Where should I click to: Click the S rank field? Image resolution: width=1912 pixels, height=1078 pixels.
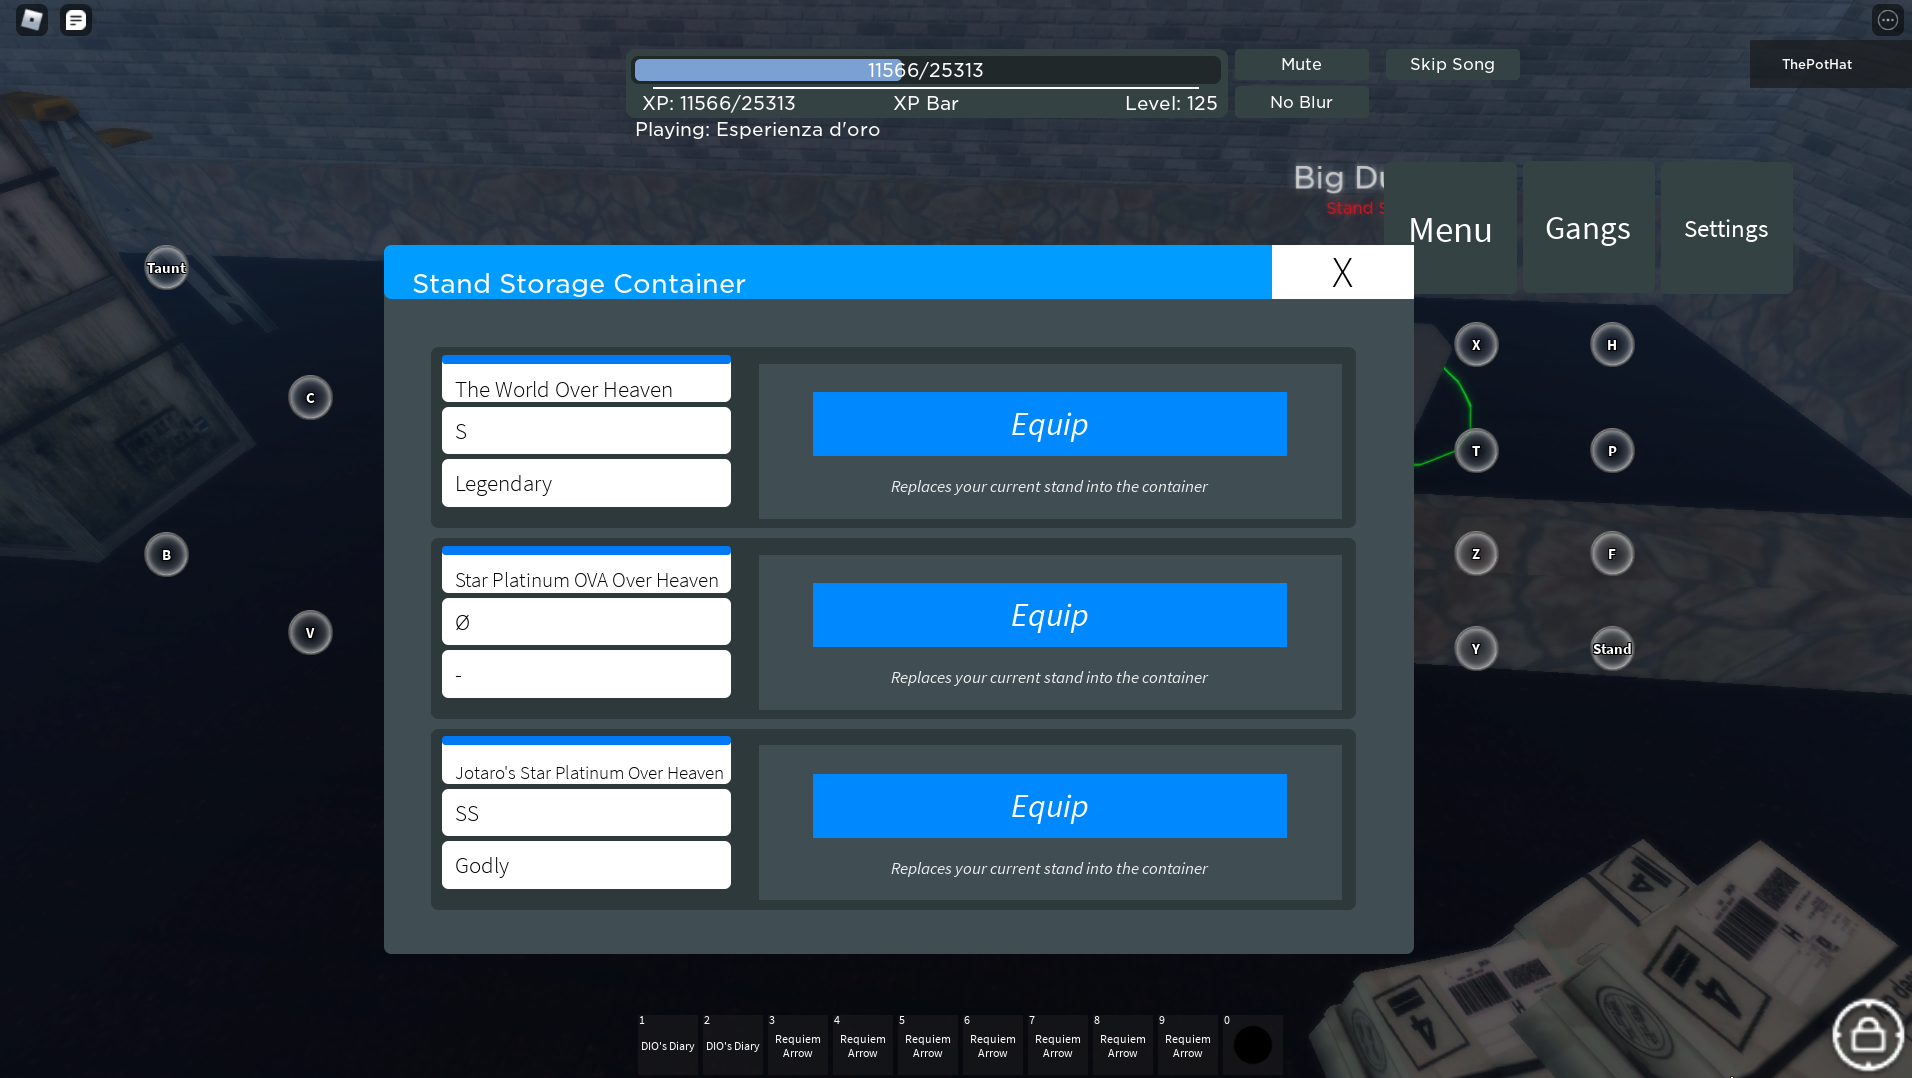(x=586, y=431)
